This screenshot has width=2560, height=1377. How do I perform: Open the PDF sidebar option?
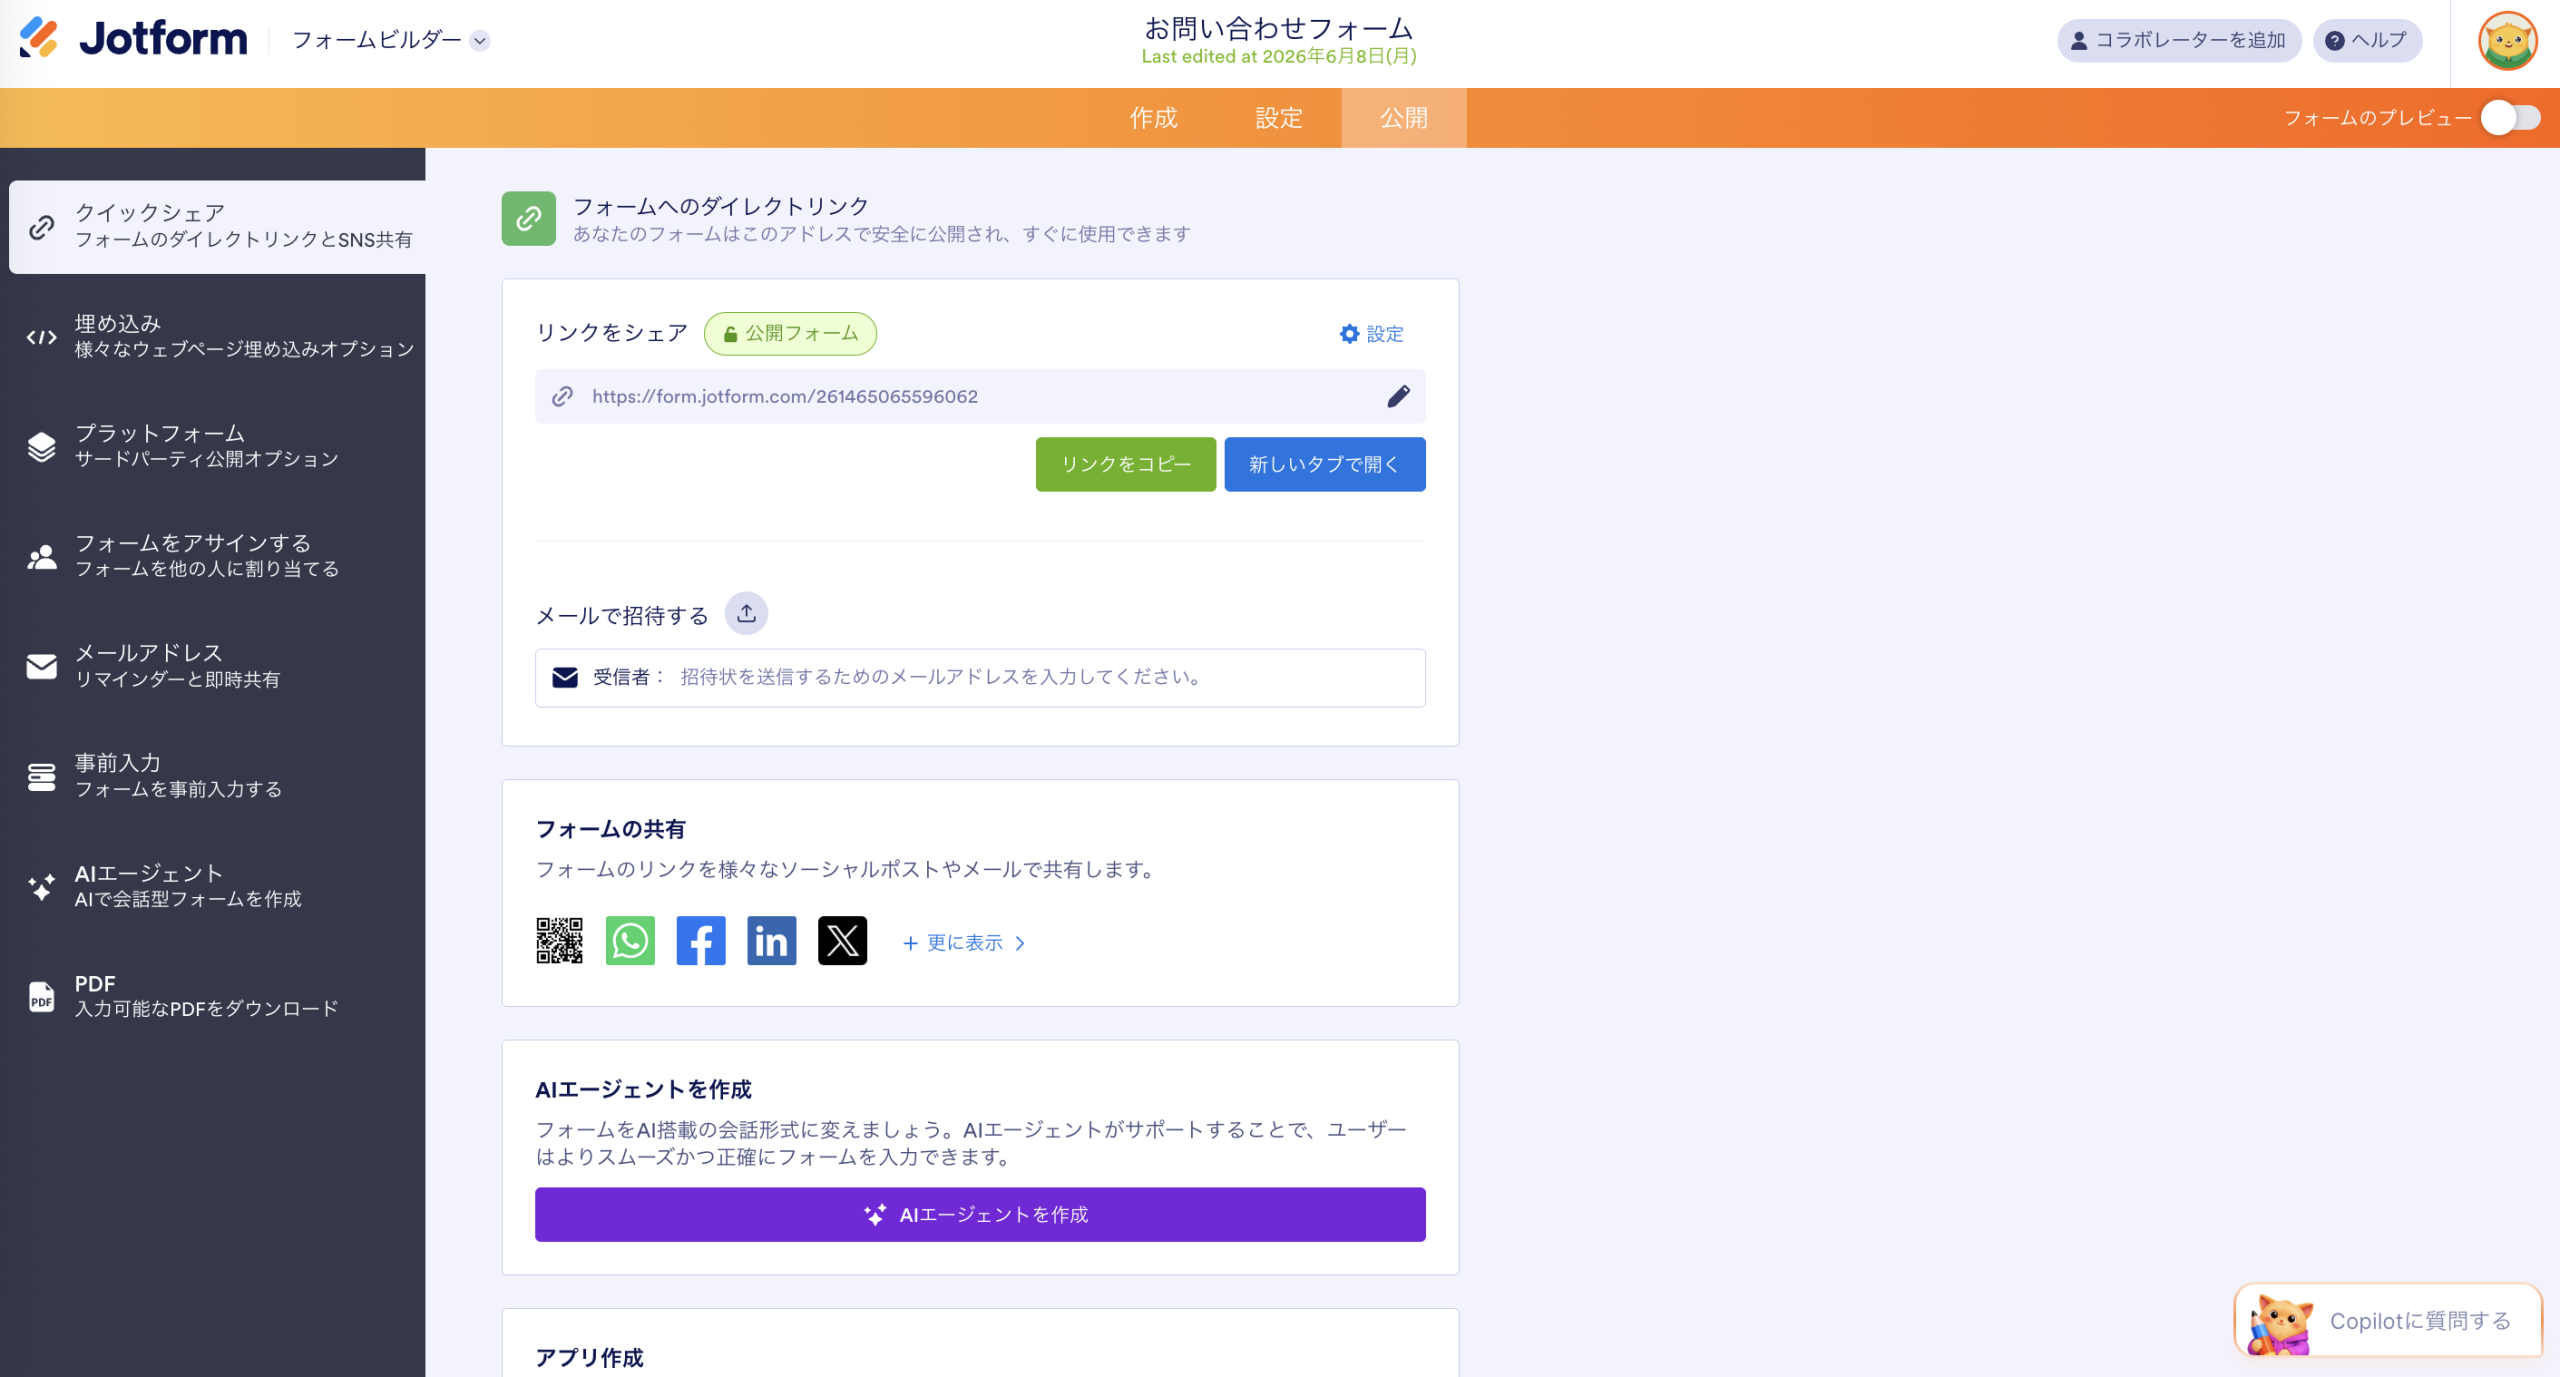(217, 996)
